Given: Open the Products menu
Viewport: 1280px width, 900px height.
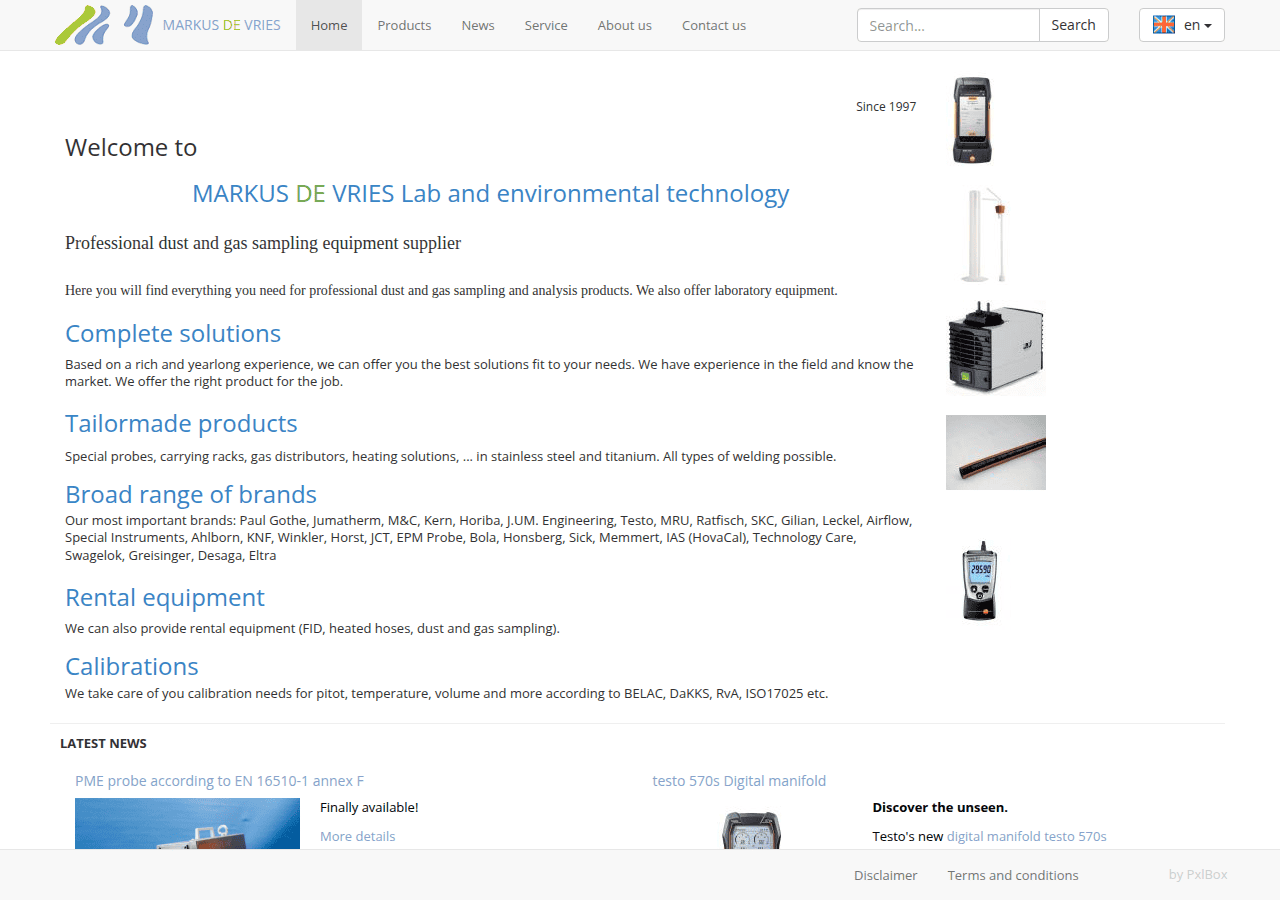Looking at the screenshot, I should coord(404,25).
